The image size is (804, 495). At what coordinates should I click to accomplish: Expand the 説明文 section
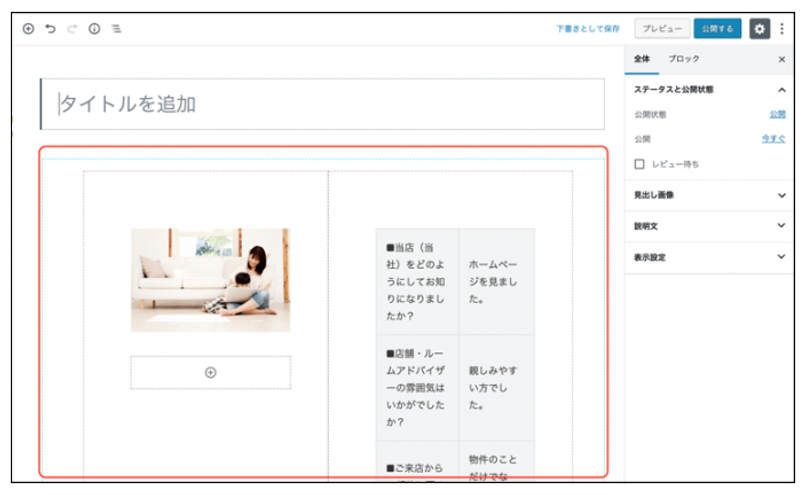coord(782,226)
